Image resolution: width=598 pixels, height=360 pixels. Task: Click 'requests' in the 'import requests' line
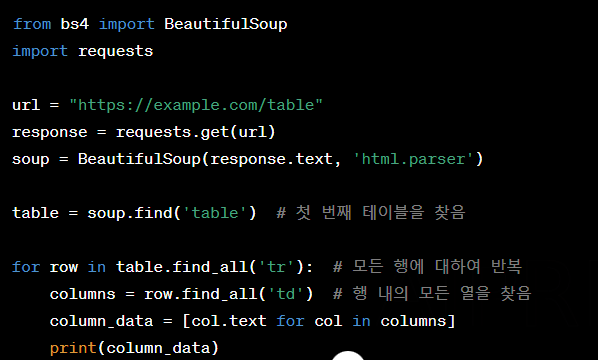click(115, 51)
